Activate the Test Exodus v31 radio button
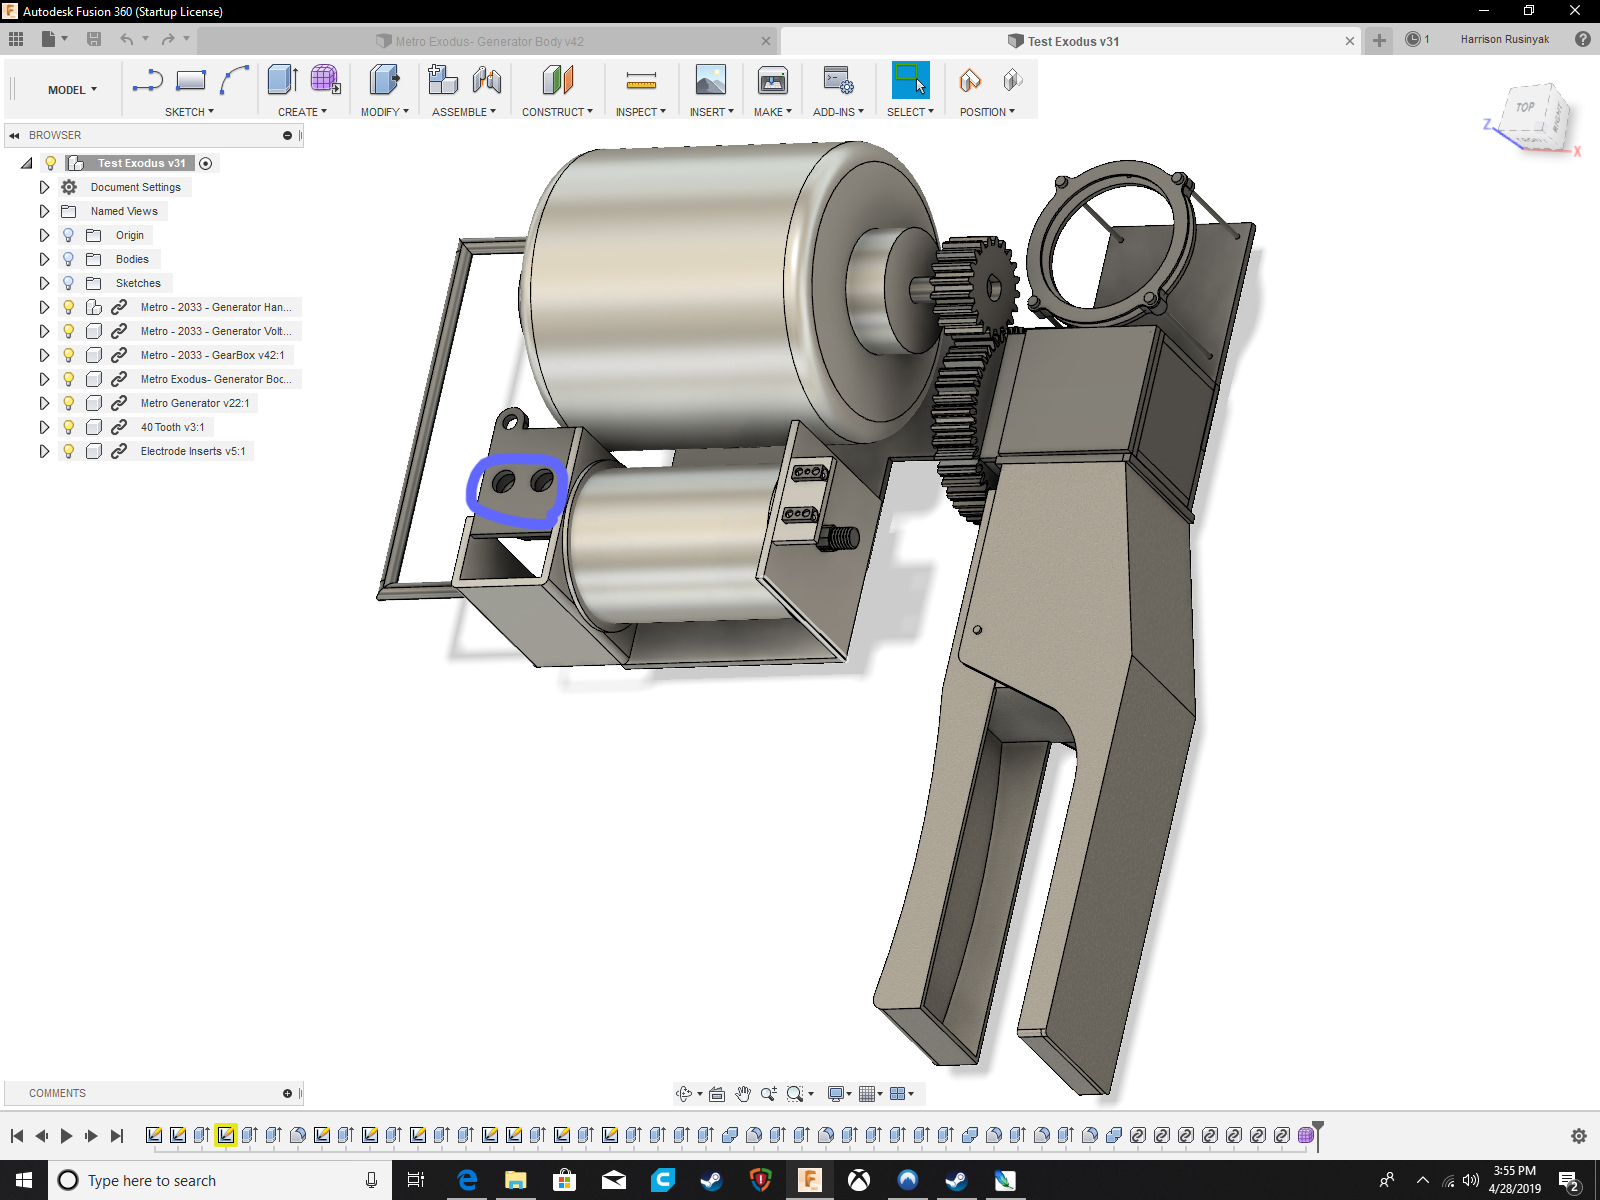This screenshot has width=1600, height=1200. point(206,163)
